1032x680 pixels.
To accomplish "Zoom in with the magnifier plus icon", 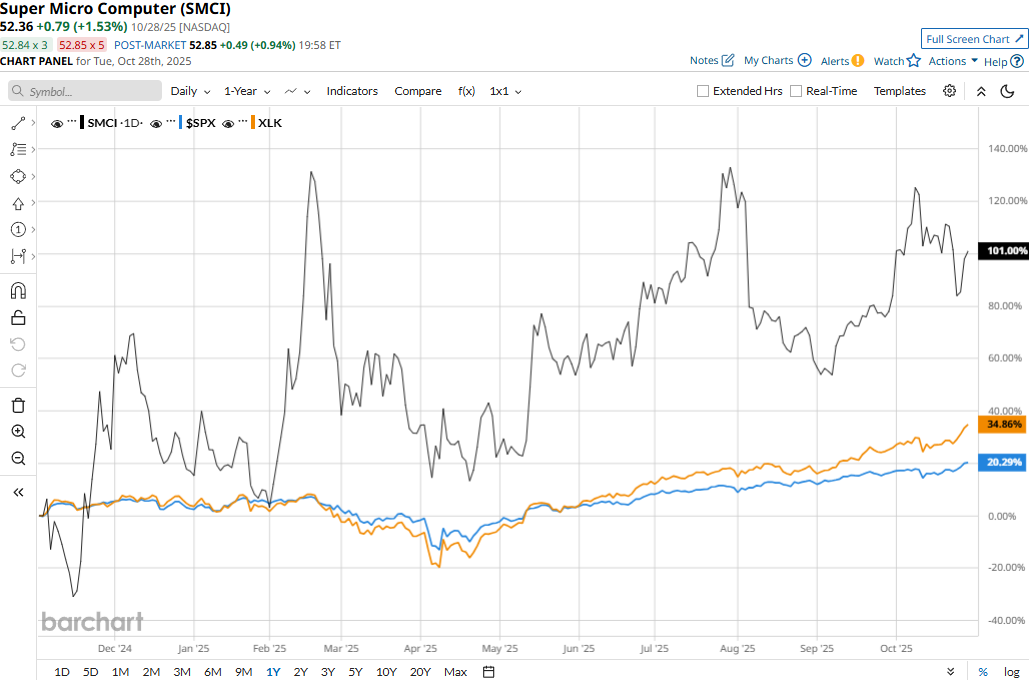I will click(17, 432).
